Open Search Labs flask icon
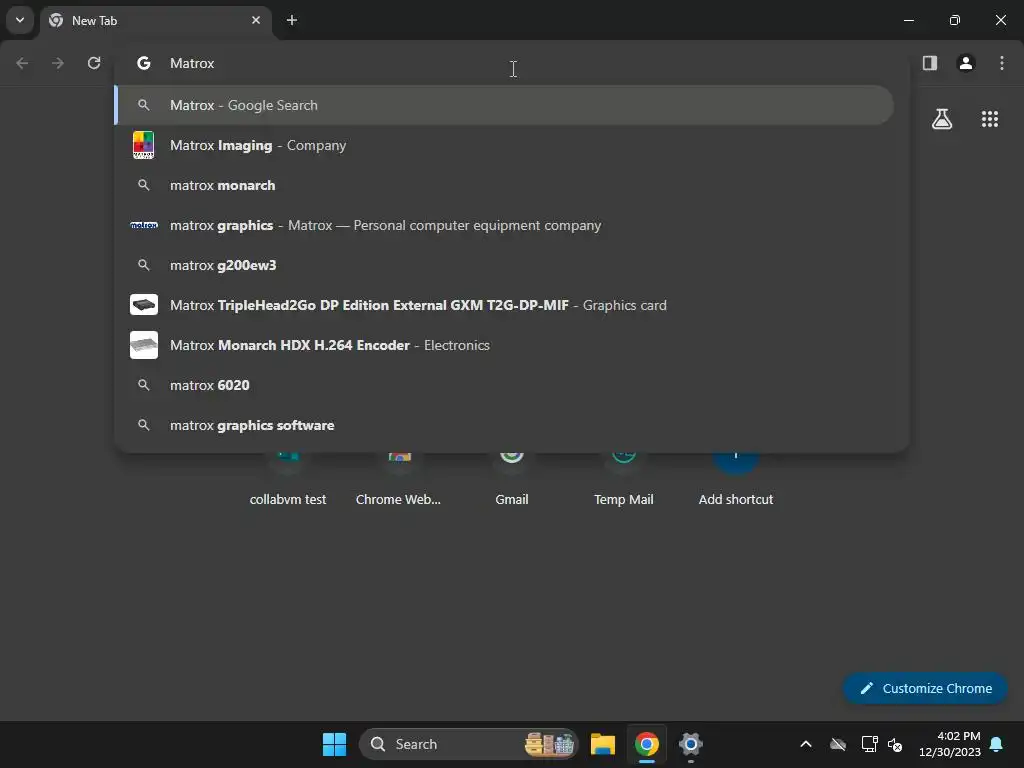 [942, 119]
